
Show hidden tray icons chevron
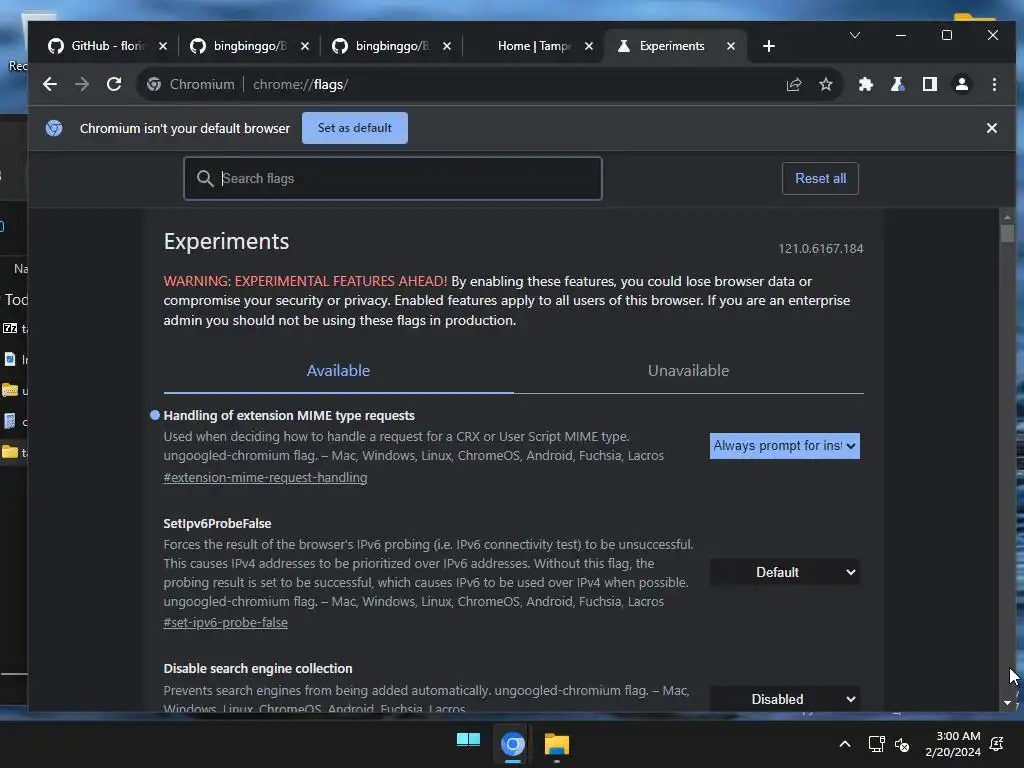click(845, 744)
